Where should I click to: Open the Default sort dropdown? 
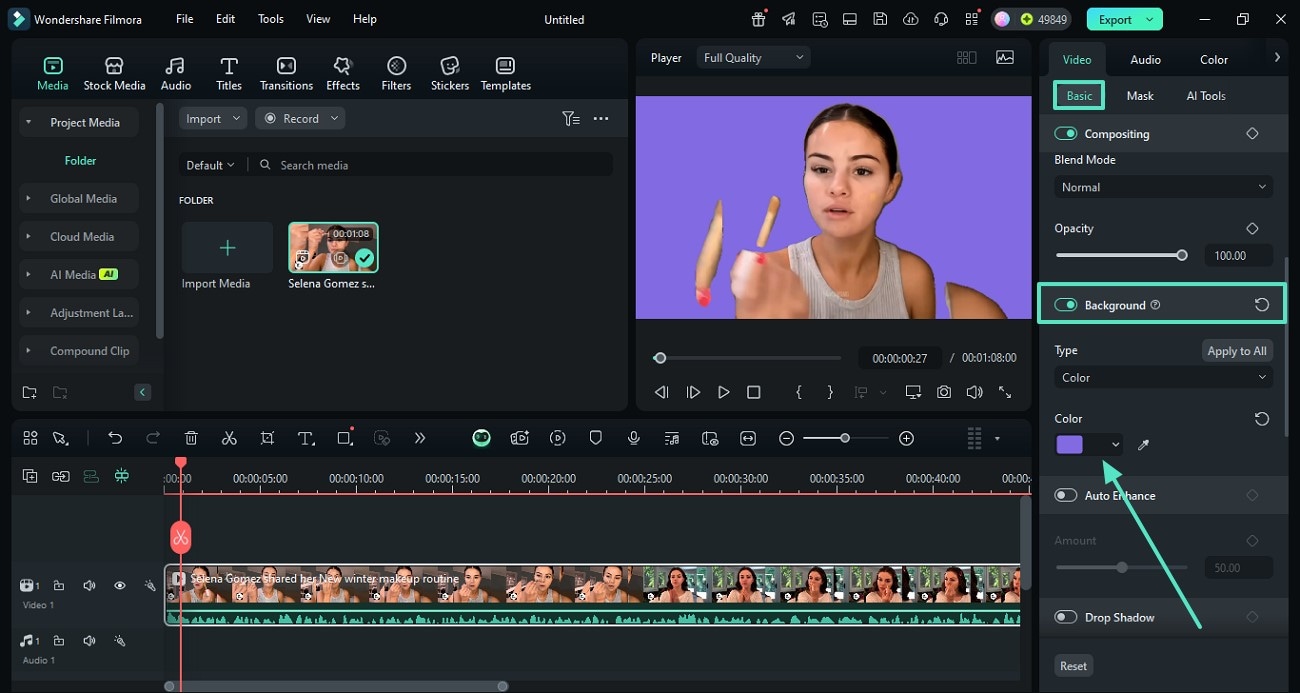(x=210, y=165)
